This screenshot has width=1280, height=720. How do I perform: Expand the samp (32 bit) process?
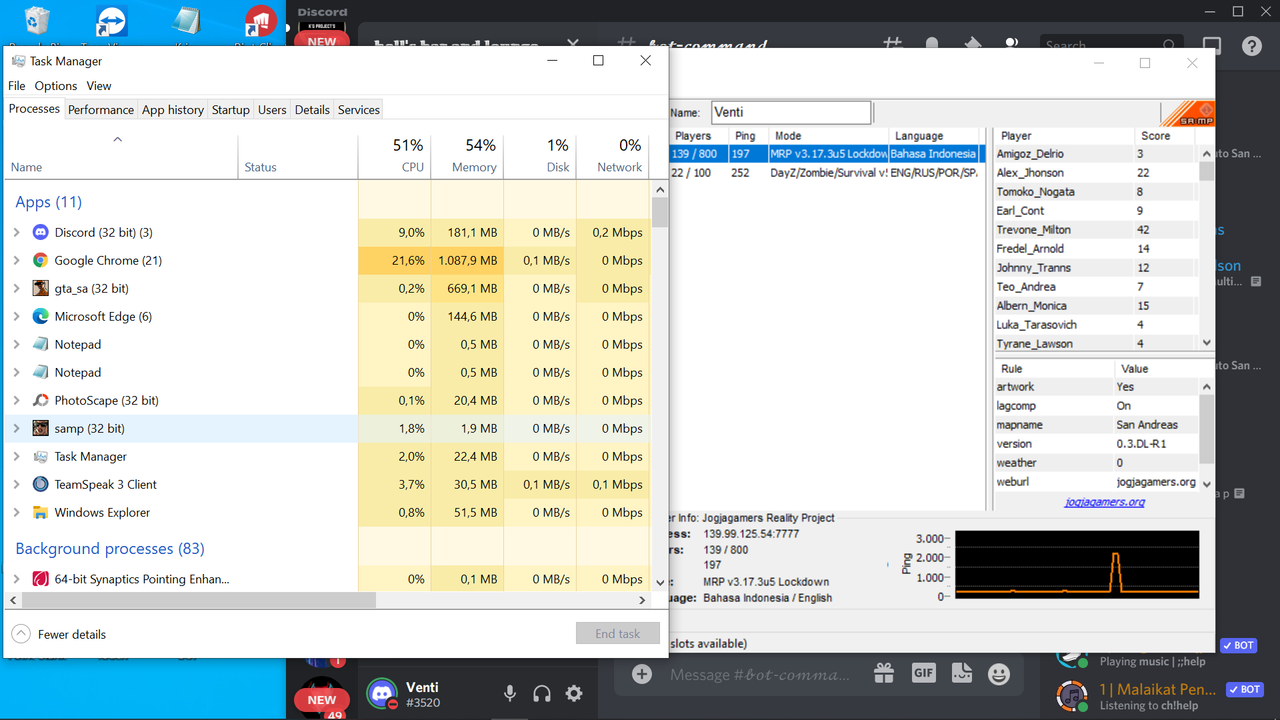point(16,428)
